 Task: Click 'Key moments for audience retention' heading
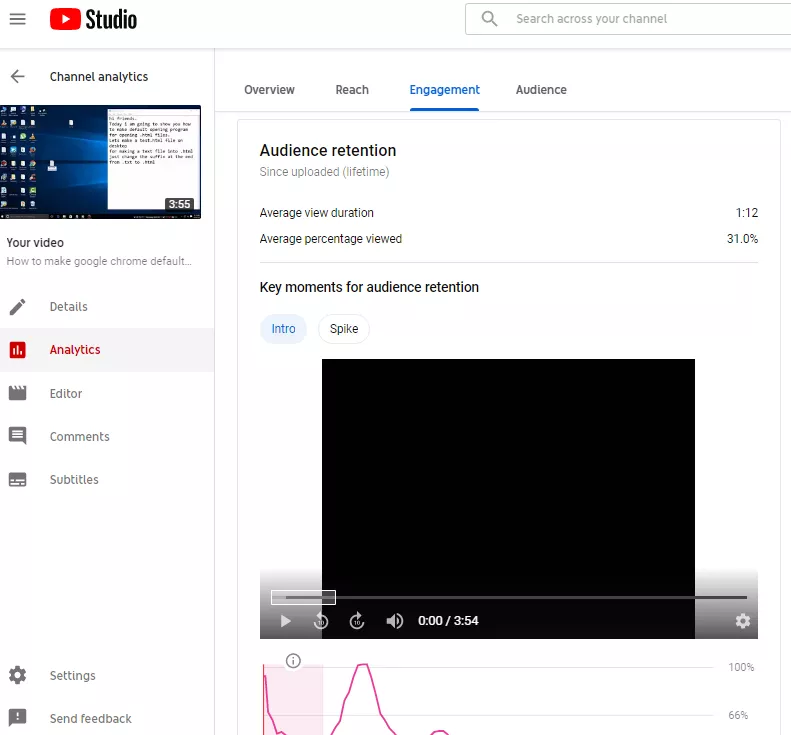click(x=369, y=287)
